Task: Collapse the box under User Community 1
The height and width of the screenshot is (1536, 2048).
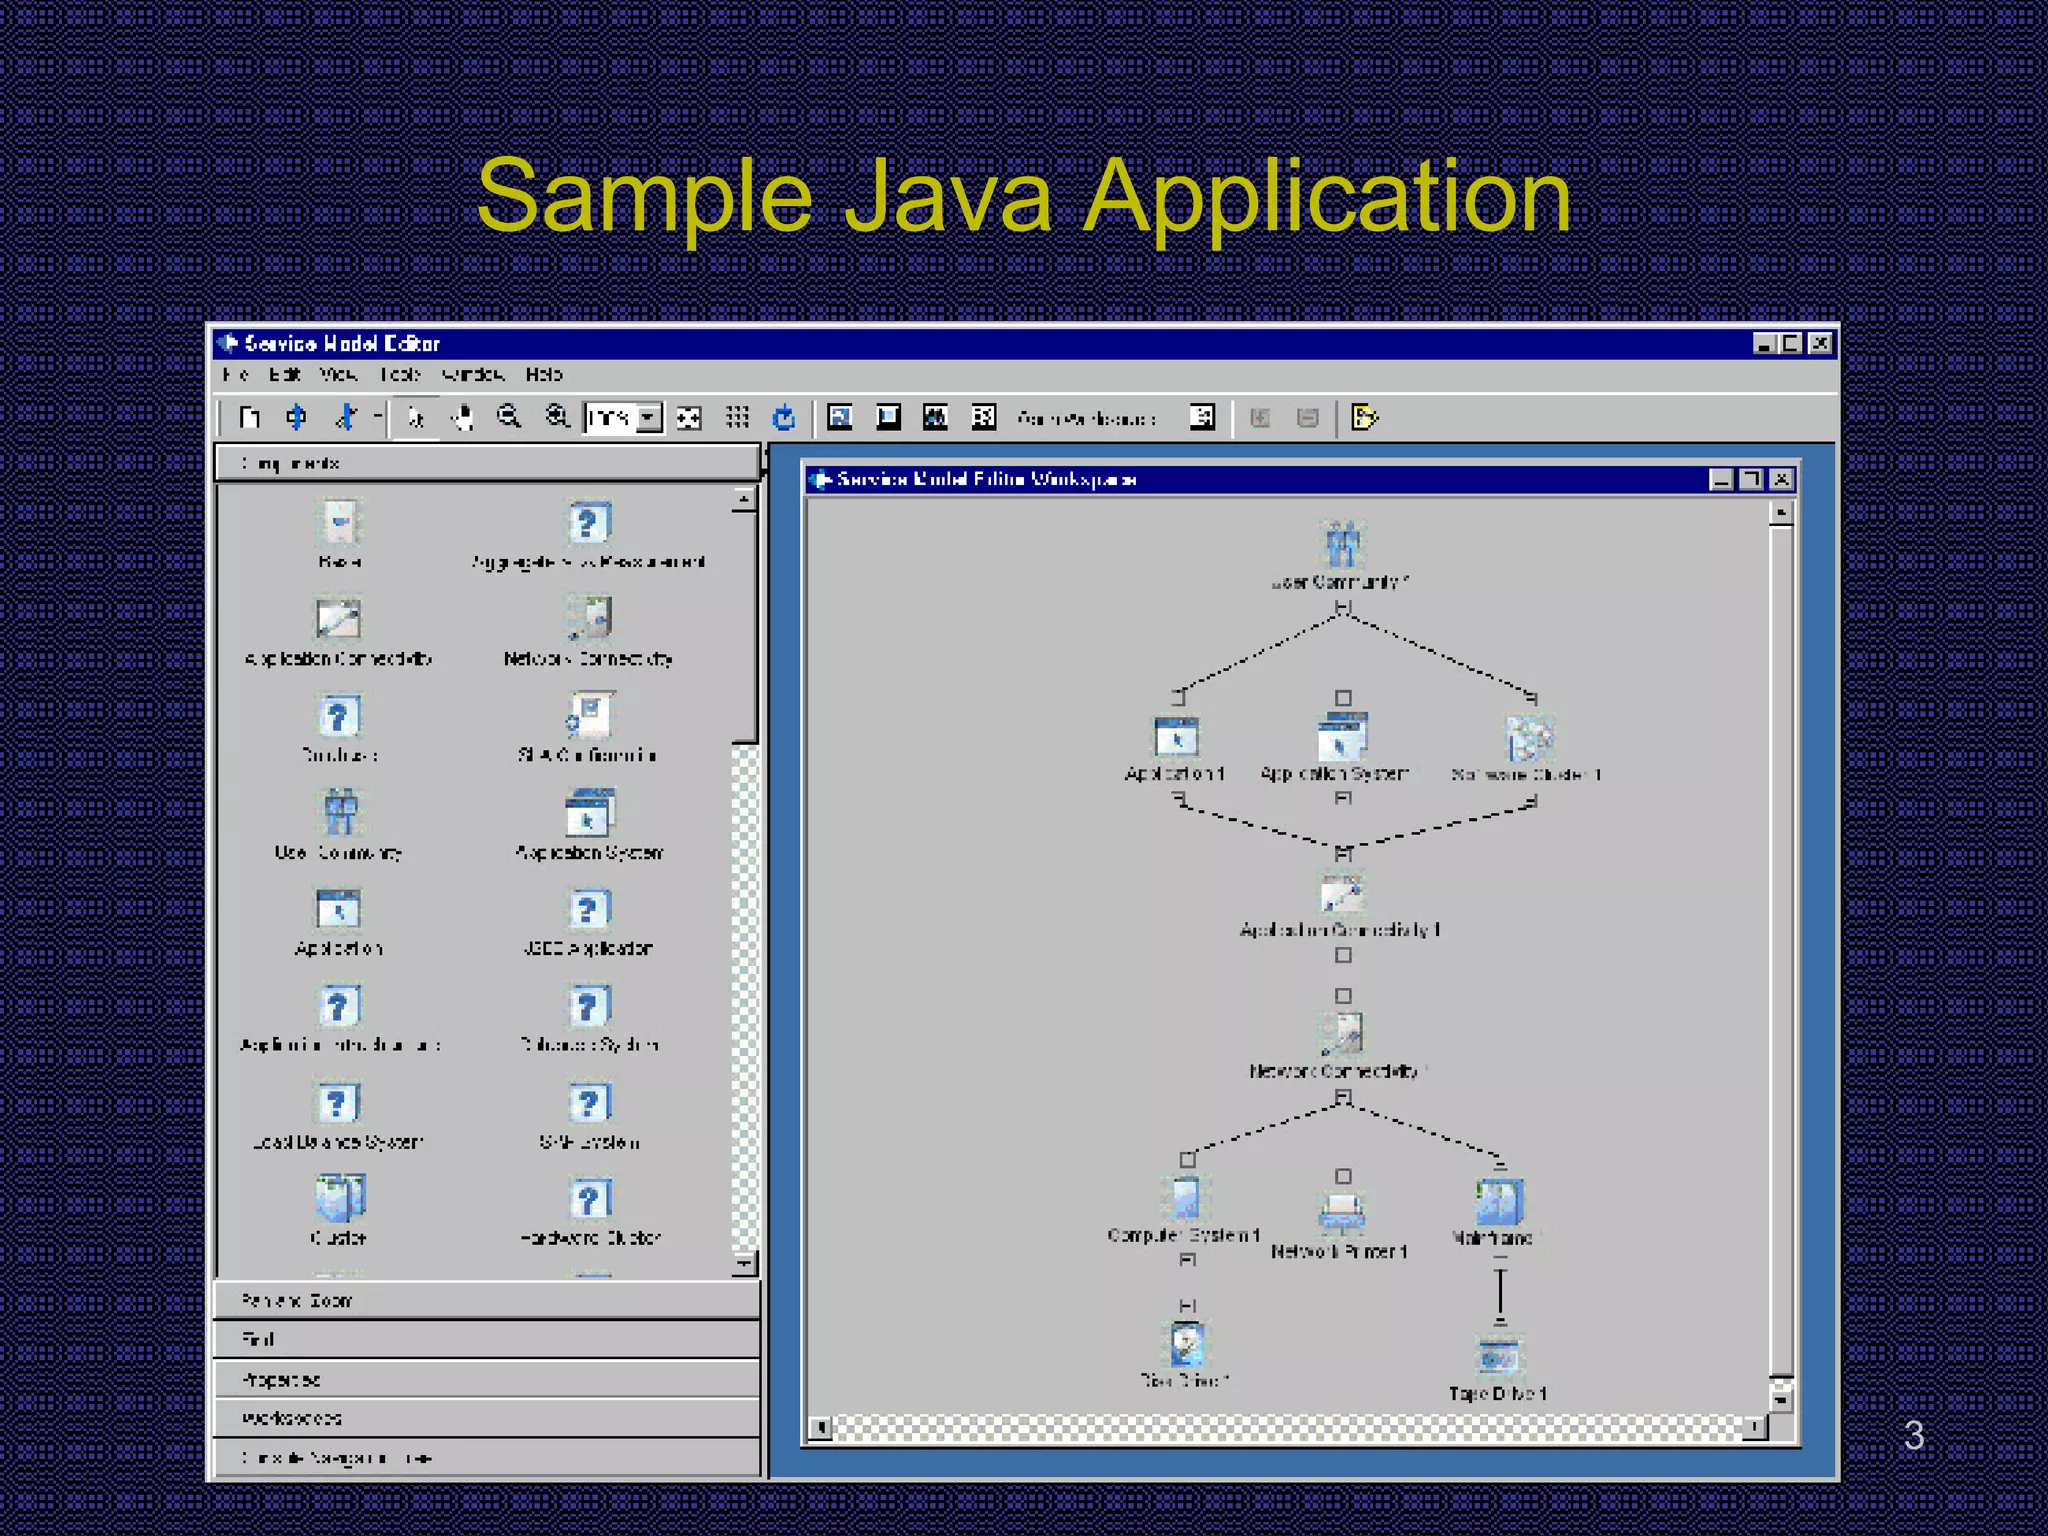Action: coord(1343,607)
